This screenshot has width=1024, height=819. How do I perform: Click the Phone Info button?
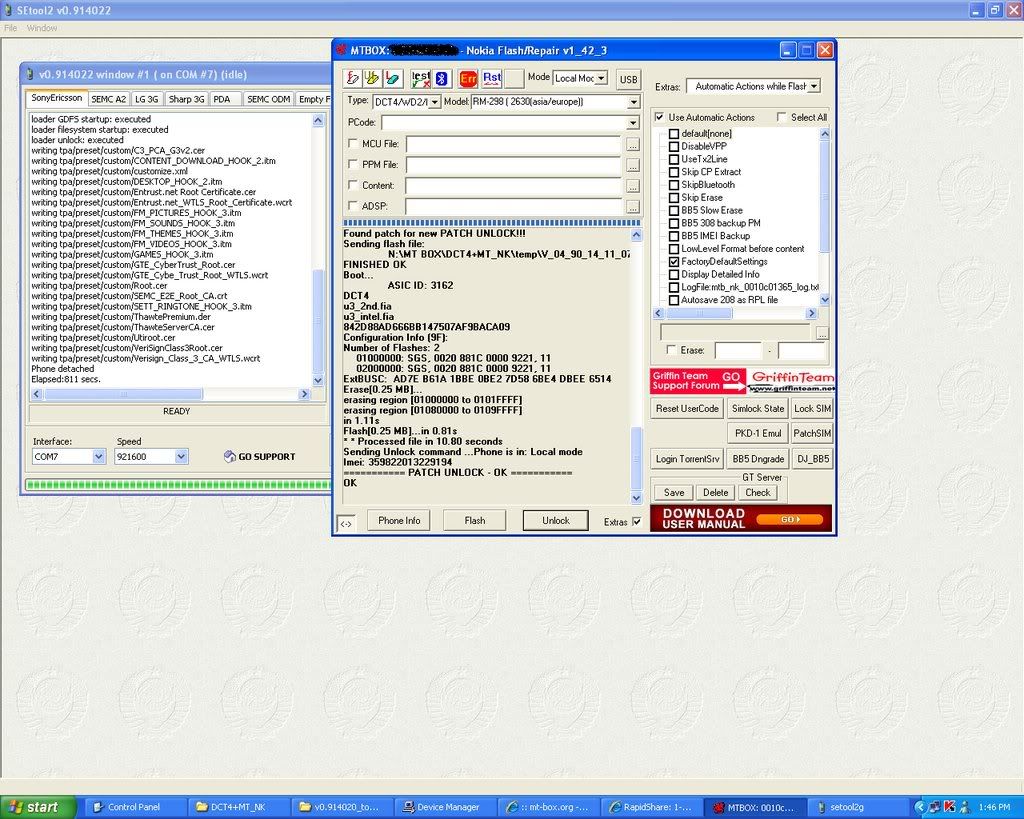pyautogui.click(x=399, y=521)
